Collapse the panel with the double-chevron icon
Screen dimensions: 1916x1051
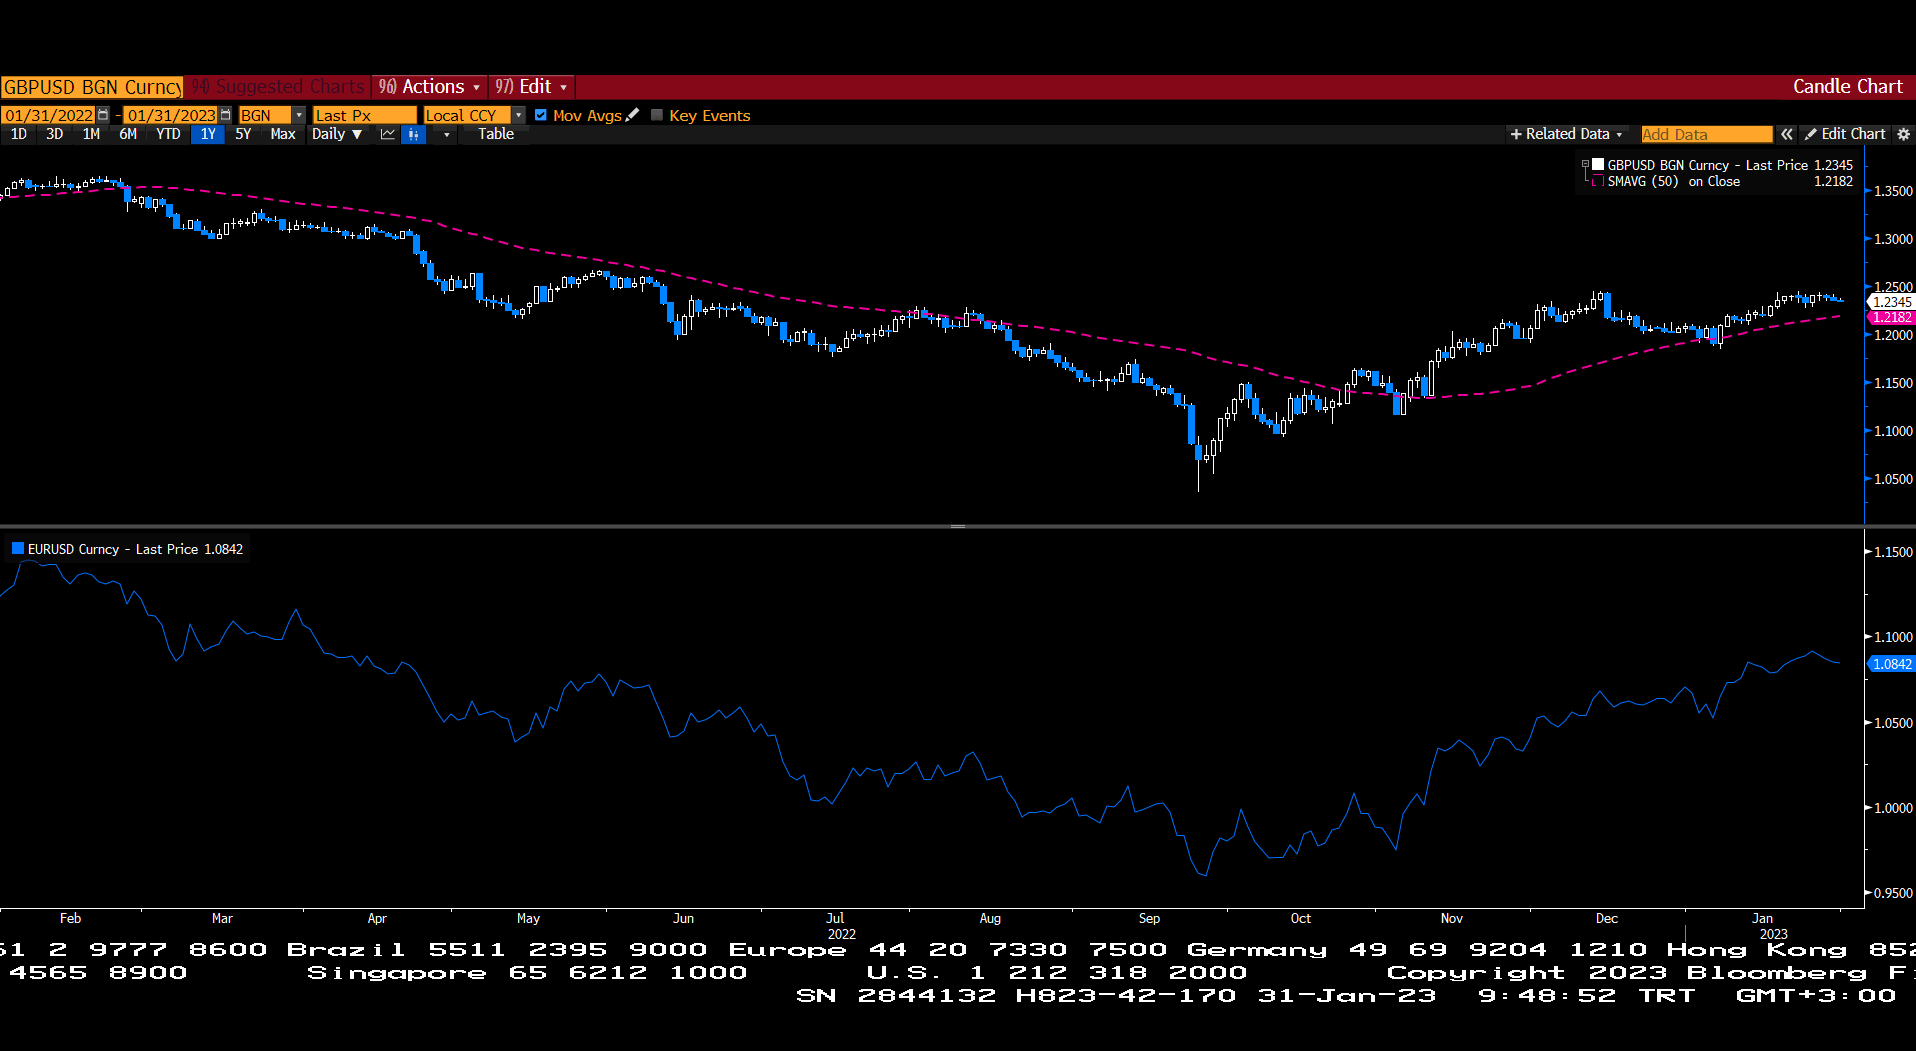1787,134
